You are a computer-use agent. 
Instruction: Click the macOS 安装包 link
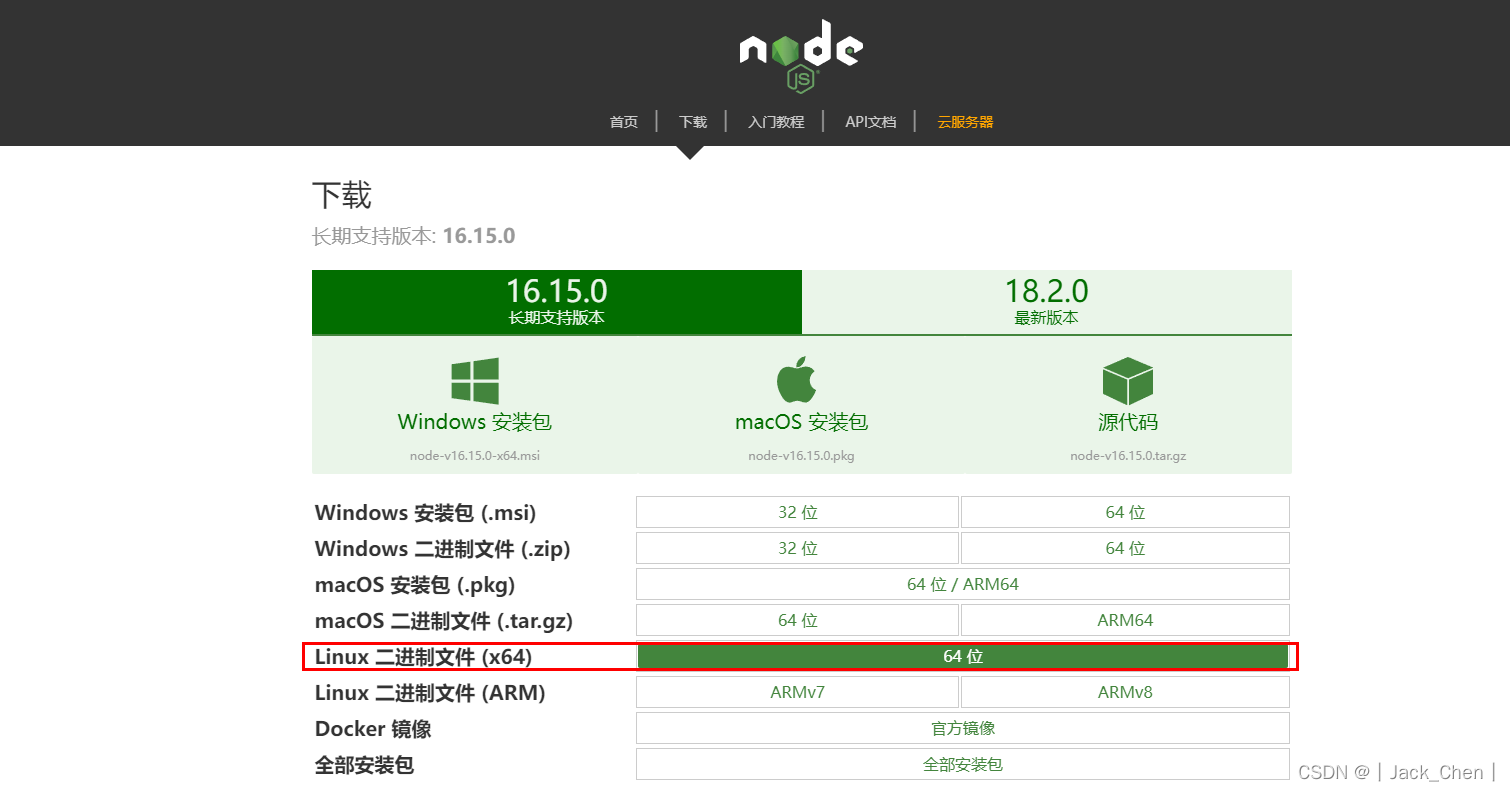coord(801,422)
